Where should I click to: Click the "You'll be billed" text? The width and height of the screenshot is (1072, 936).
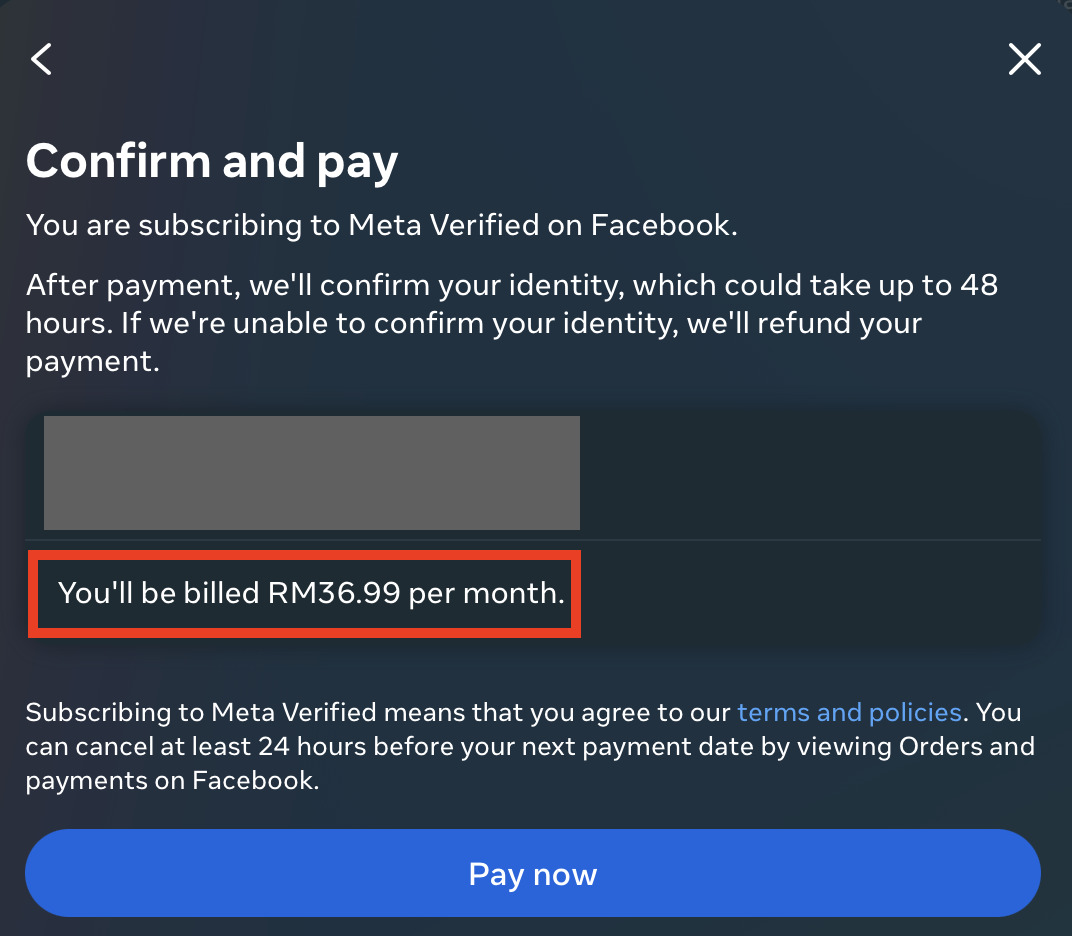coord(158,593)
